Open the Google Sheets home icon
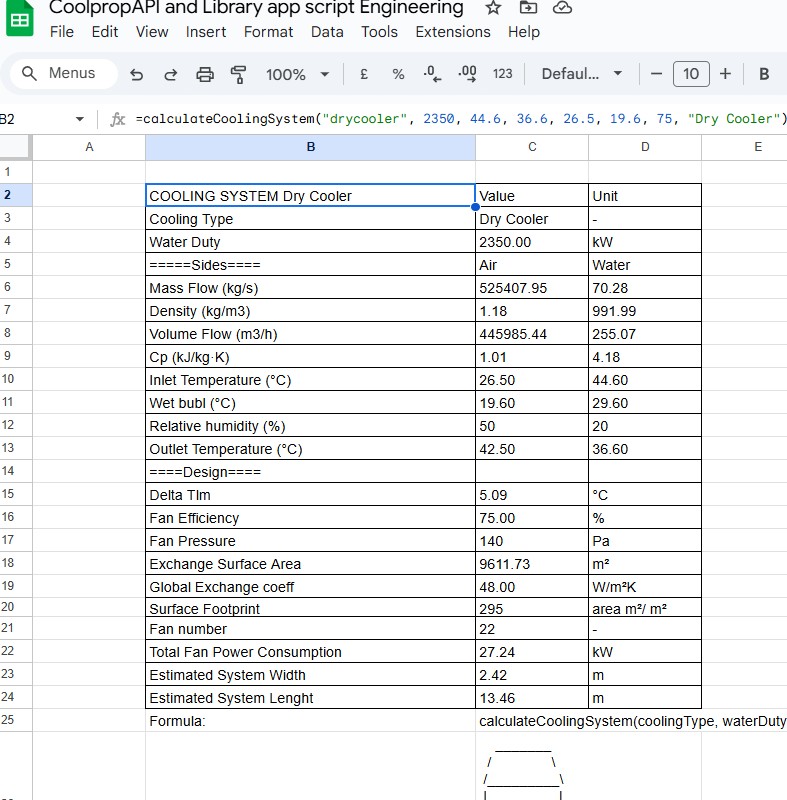 coord(19,19)
